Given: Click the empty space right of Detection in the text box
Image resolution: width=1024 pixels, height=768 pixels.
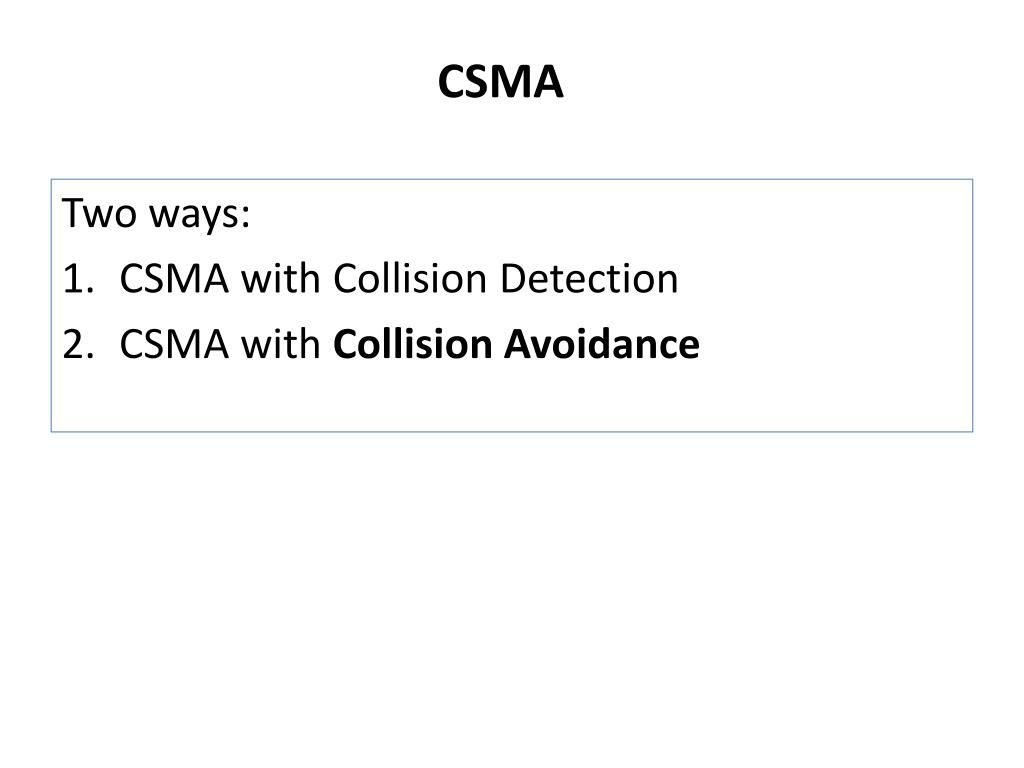Looking at the screenshot, I should (823, 279).
